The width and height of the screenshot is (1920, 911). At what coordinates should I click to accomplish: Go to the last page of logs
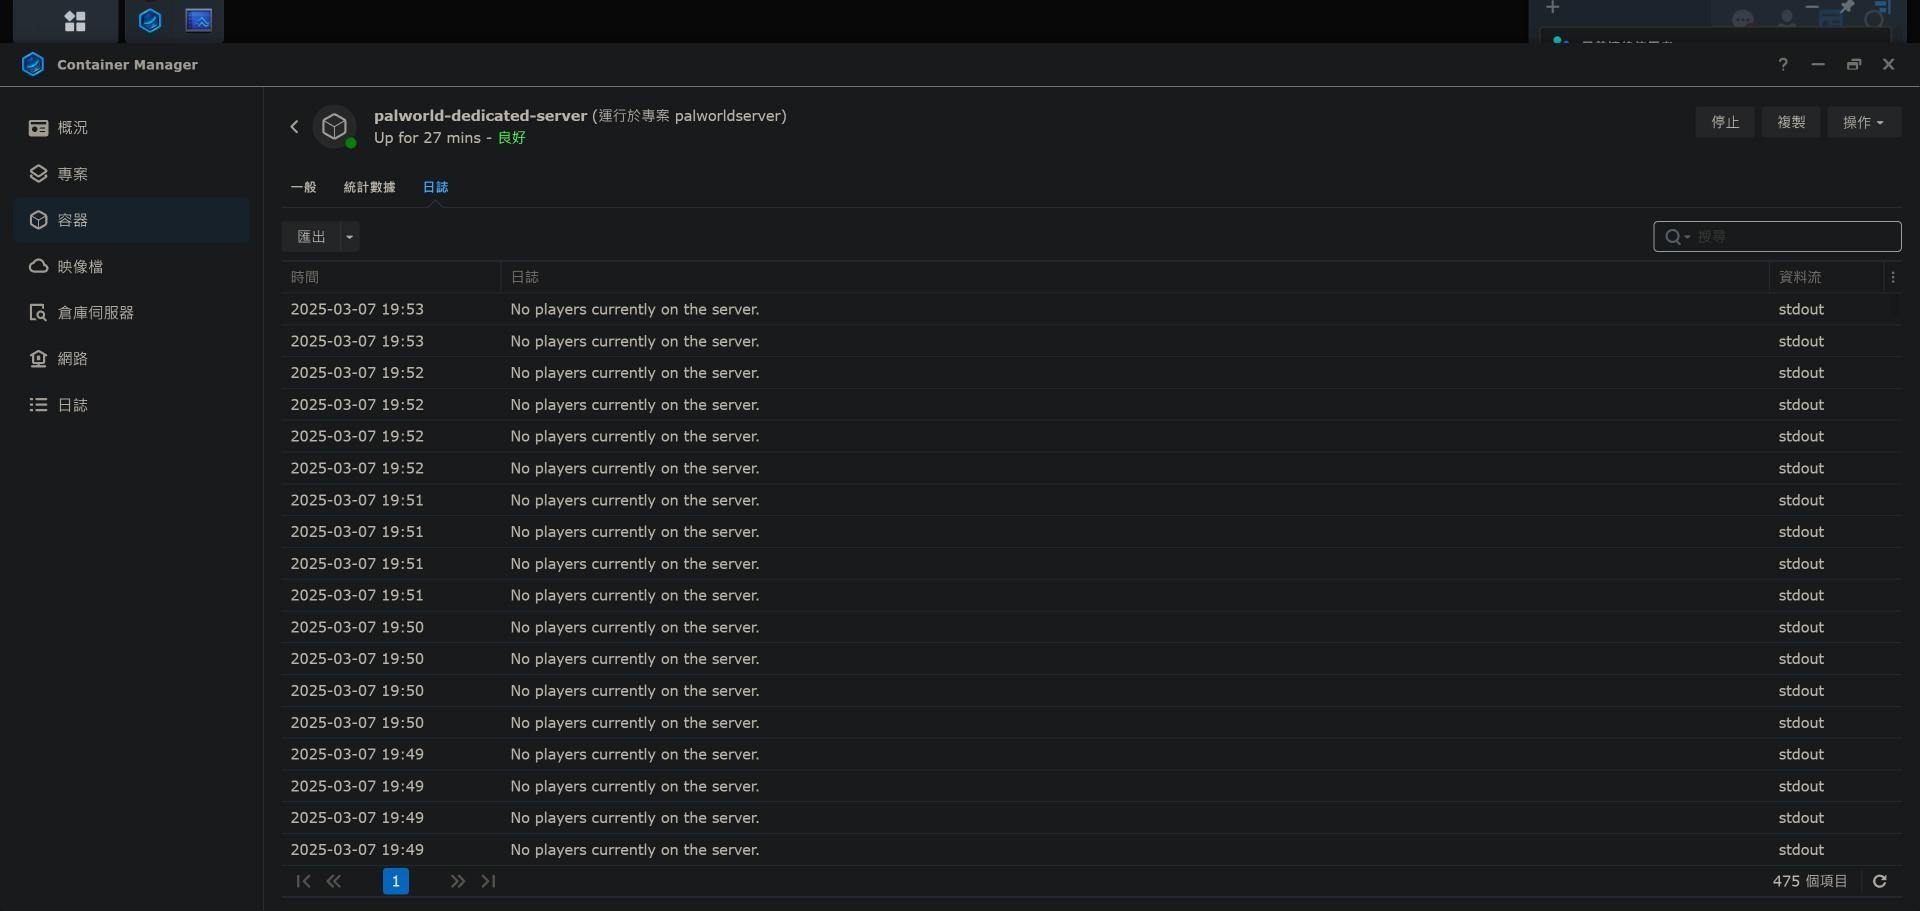[488, 881]
